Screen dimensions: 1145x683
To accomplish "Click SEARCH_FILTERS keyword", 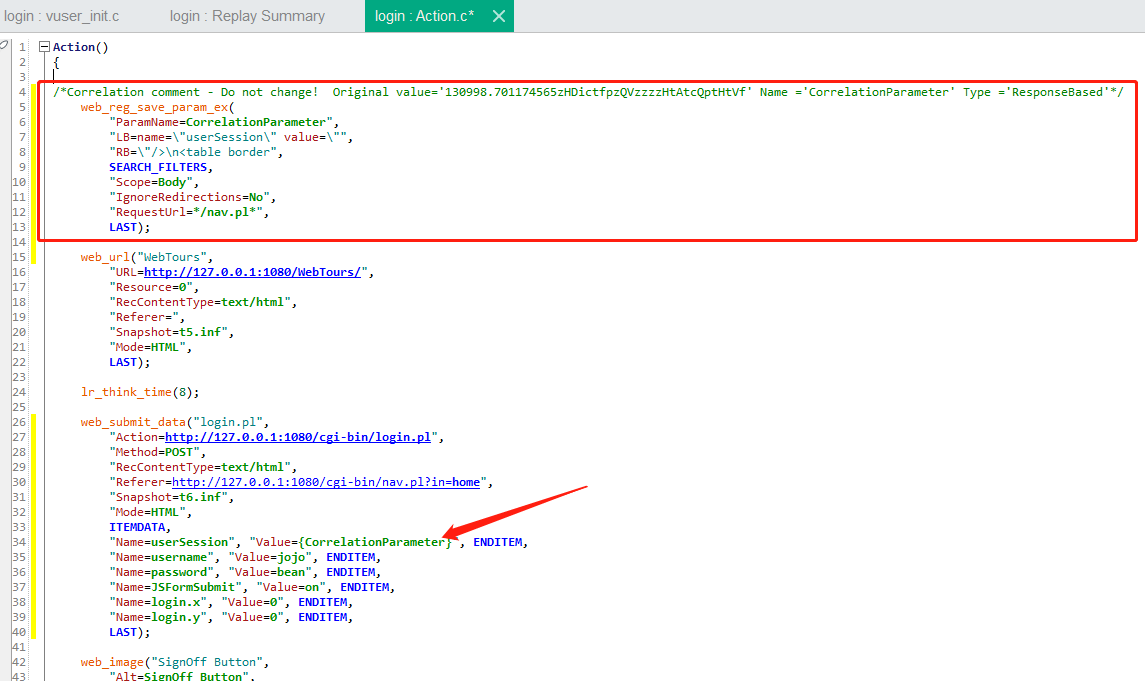I will point(158,167).
